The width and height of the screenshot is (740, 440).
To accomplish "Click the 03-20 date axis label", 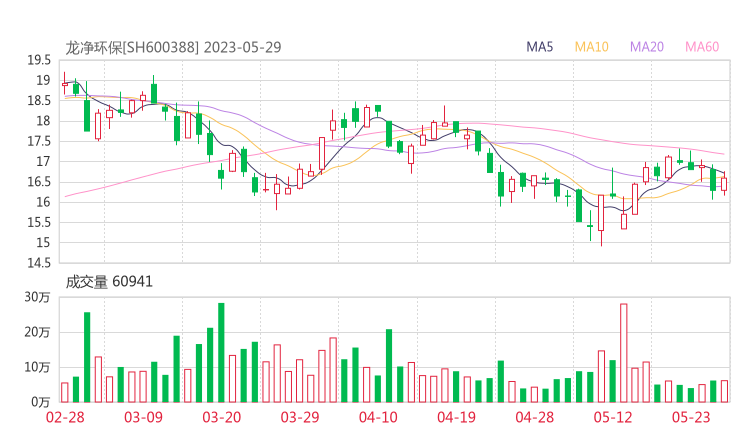I will click(x=222, y=417).
